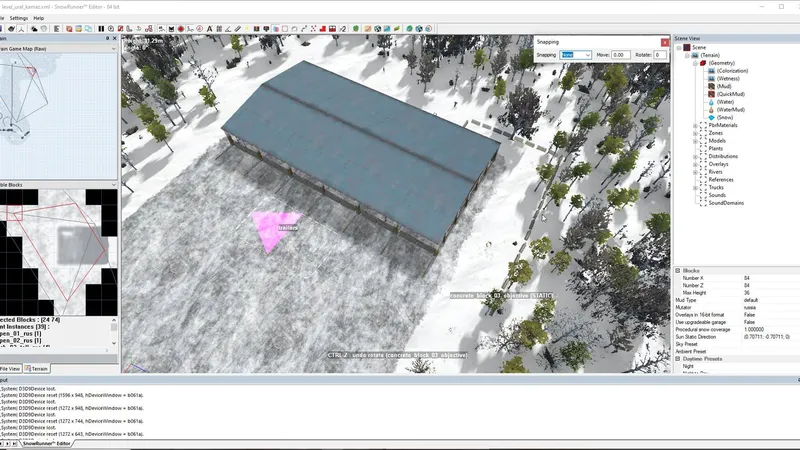Collapse the Scene root node
This screenshot has height=450, width=800.
[679, 47]
